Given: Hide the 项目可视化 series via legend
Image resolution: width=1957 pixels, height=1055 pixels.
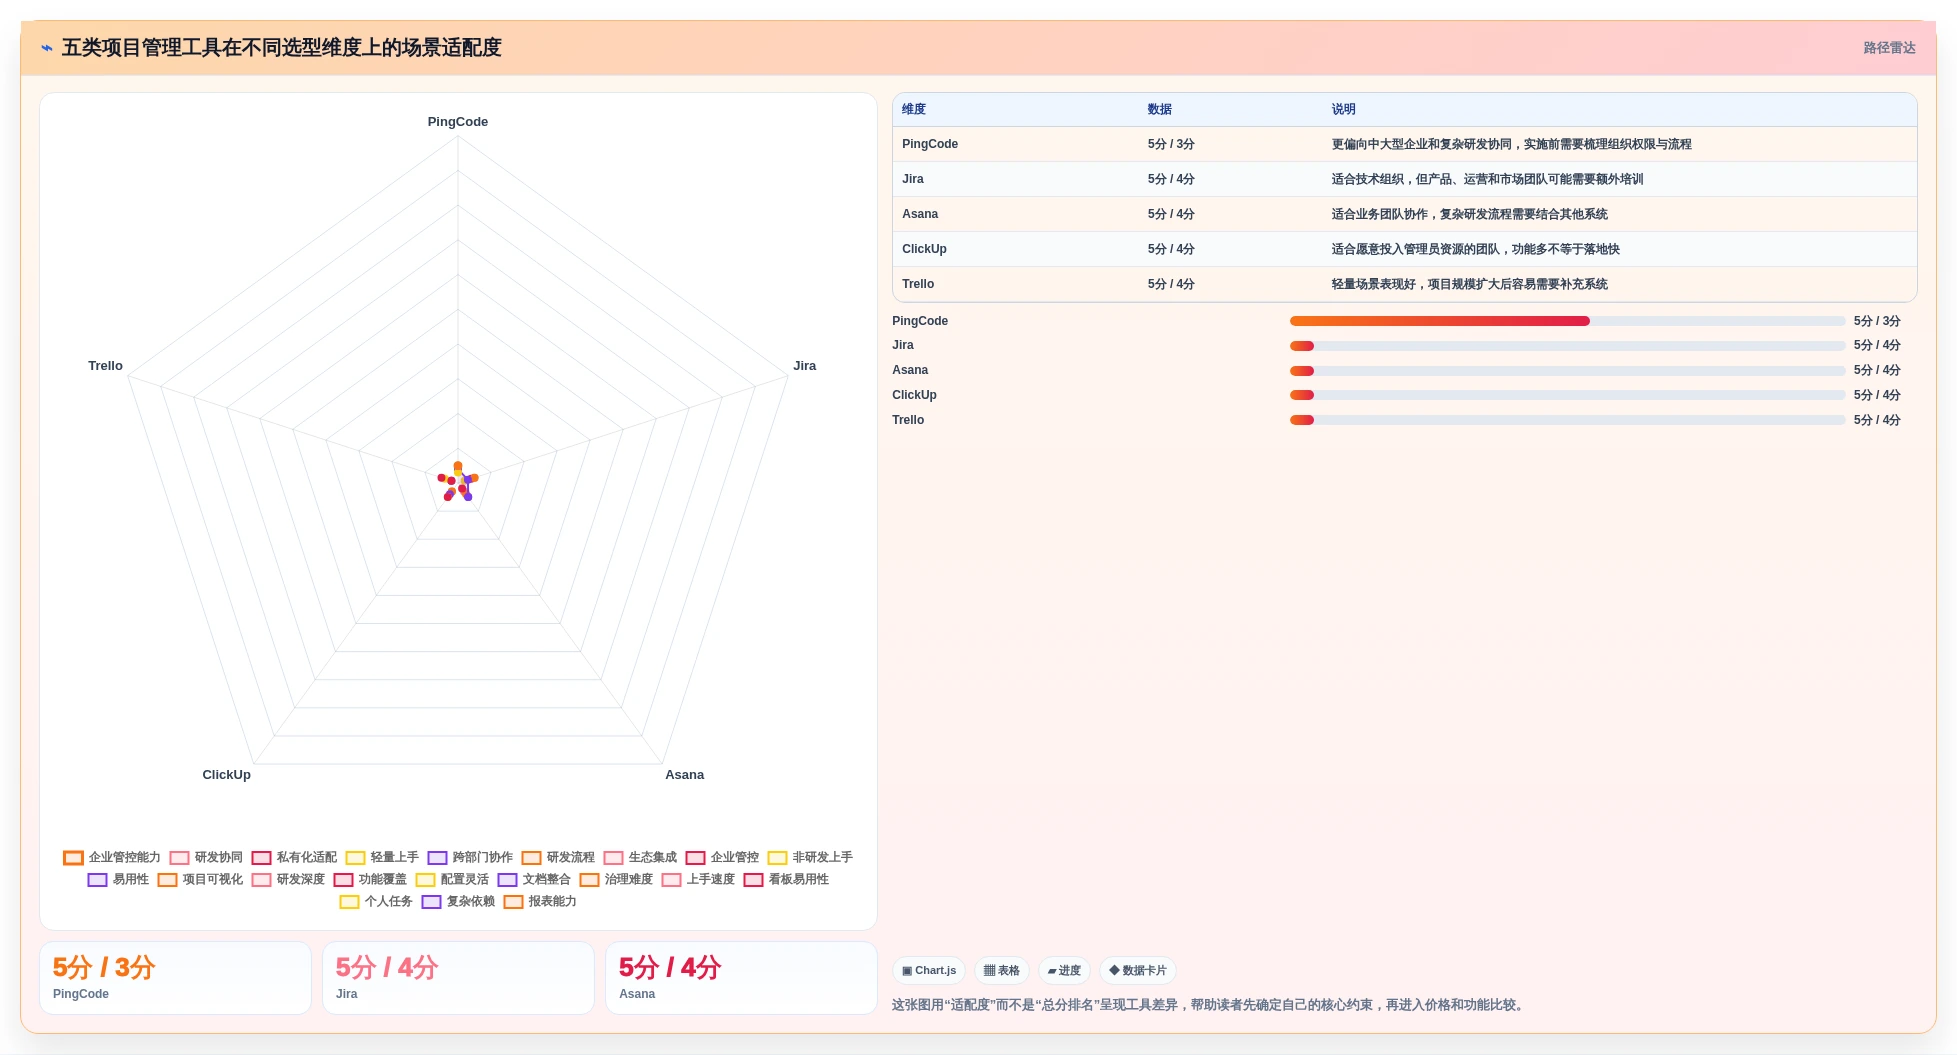Looking at the screenshot, I should point(200,880).
